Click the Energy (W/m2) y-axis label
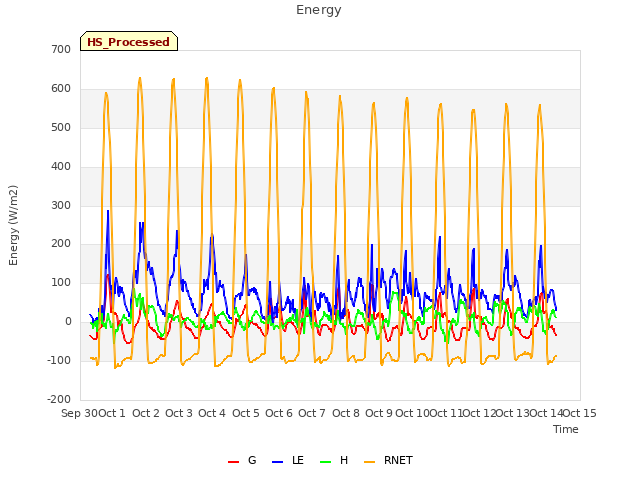Viewport: 640px width, 480px height. point(13,225)
